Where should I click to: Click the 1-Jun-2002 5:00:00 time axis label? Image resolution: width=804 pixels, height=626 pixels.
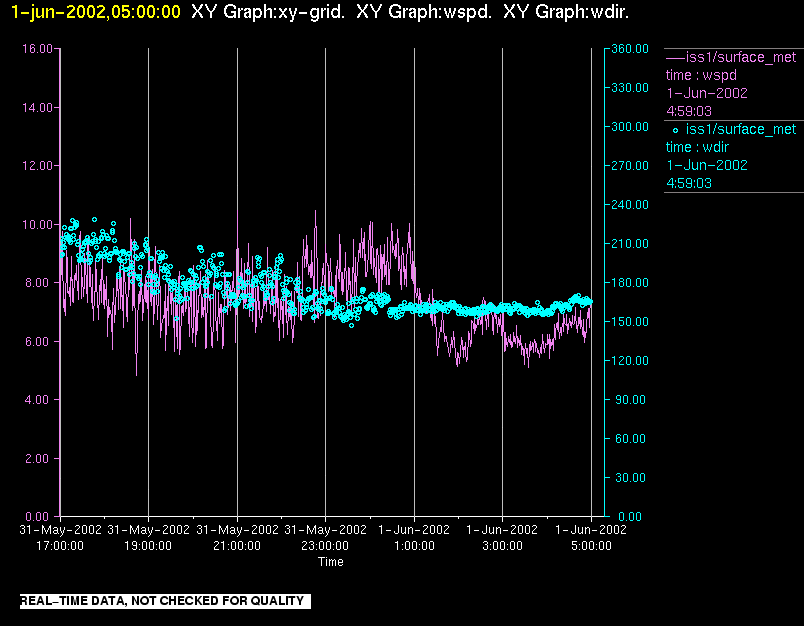click(x=591, y=537)
